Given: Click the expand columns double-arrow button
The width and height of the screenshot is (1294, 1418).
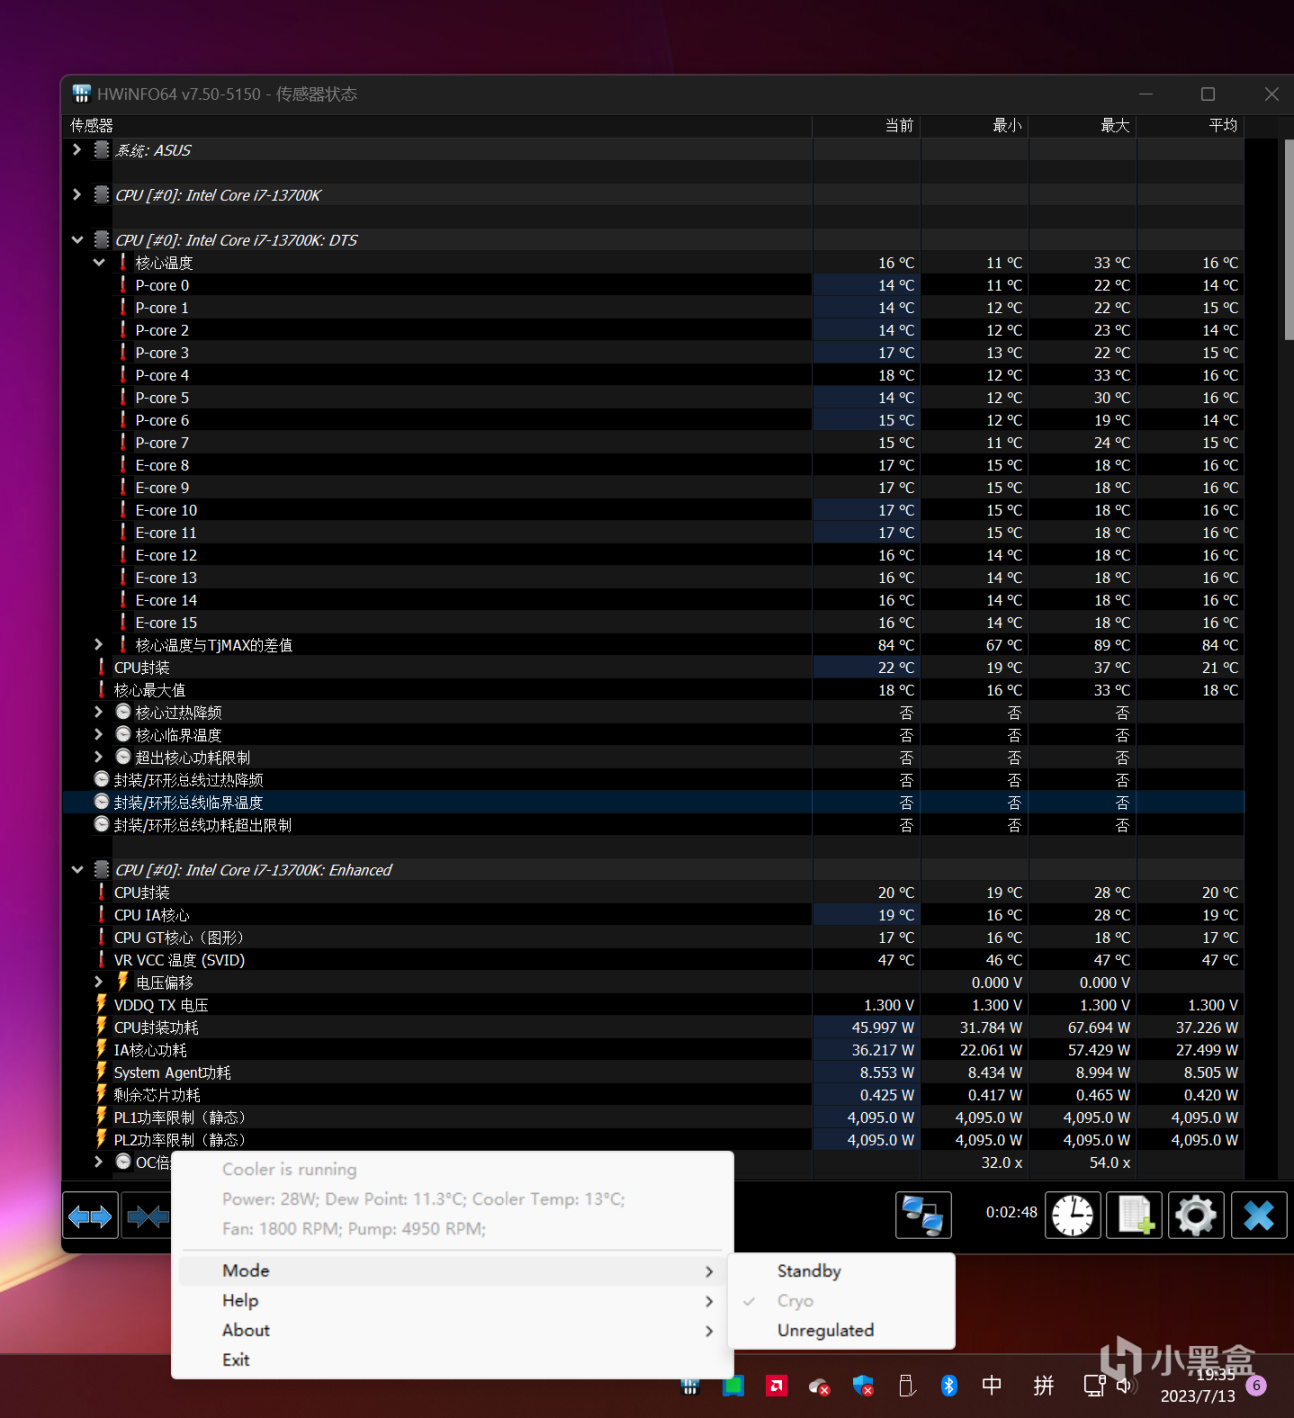Looking at the screenshot, I should click(x=90, y=1216).
